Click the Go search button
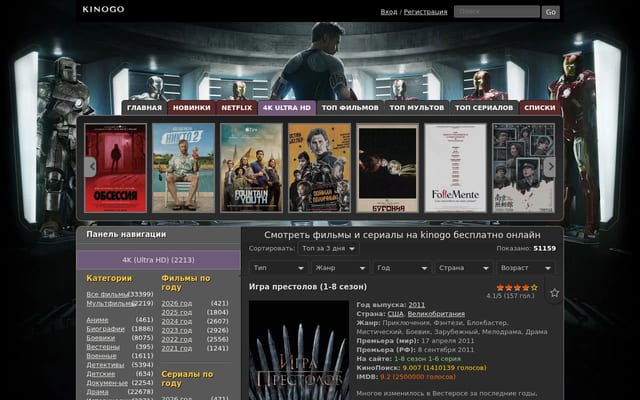This screenshot has width=640, height=400. click(551, 12)
